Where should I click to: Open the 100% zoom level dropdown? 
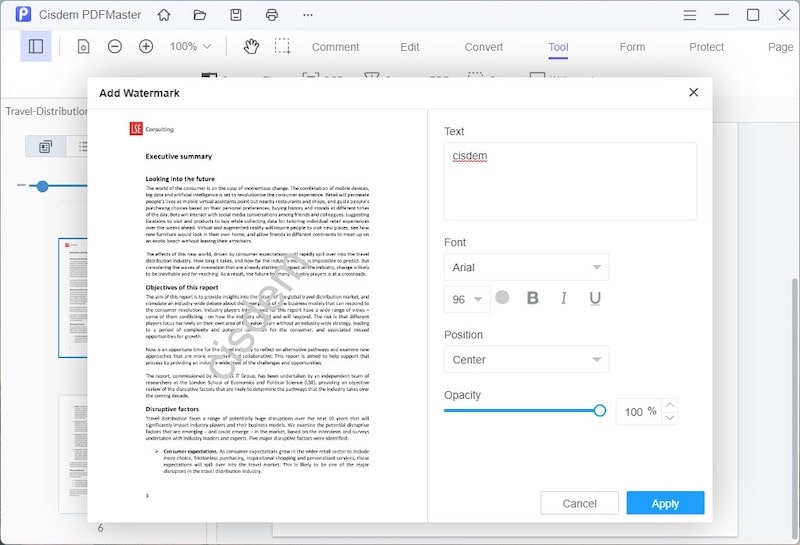coord(190,46)
